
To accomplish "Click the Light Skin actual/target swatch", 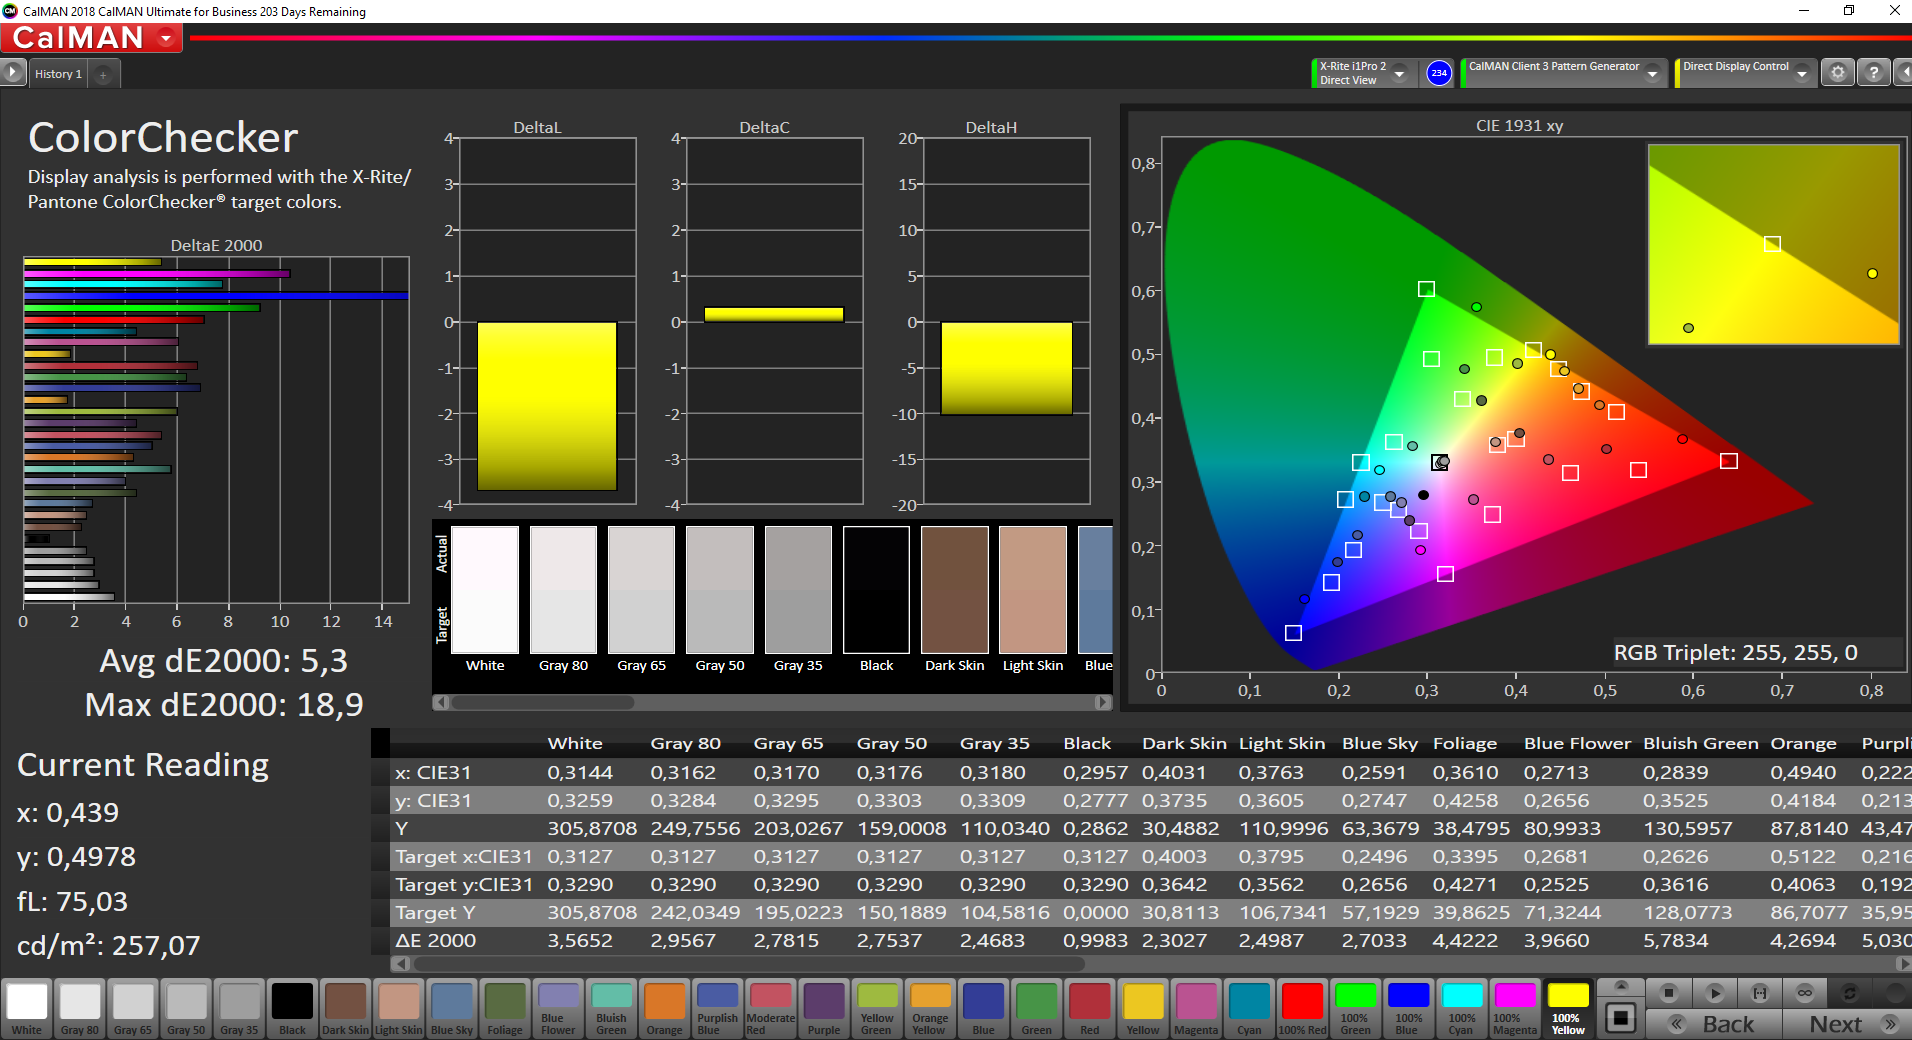I will [1033, 590].
